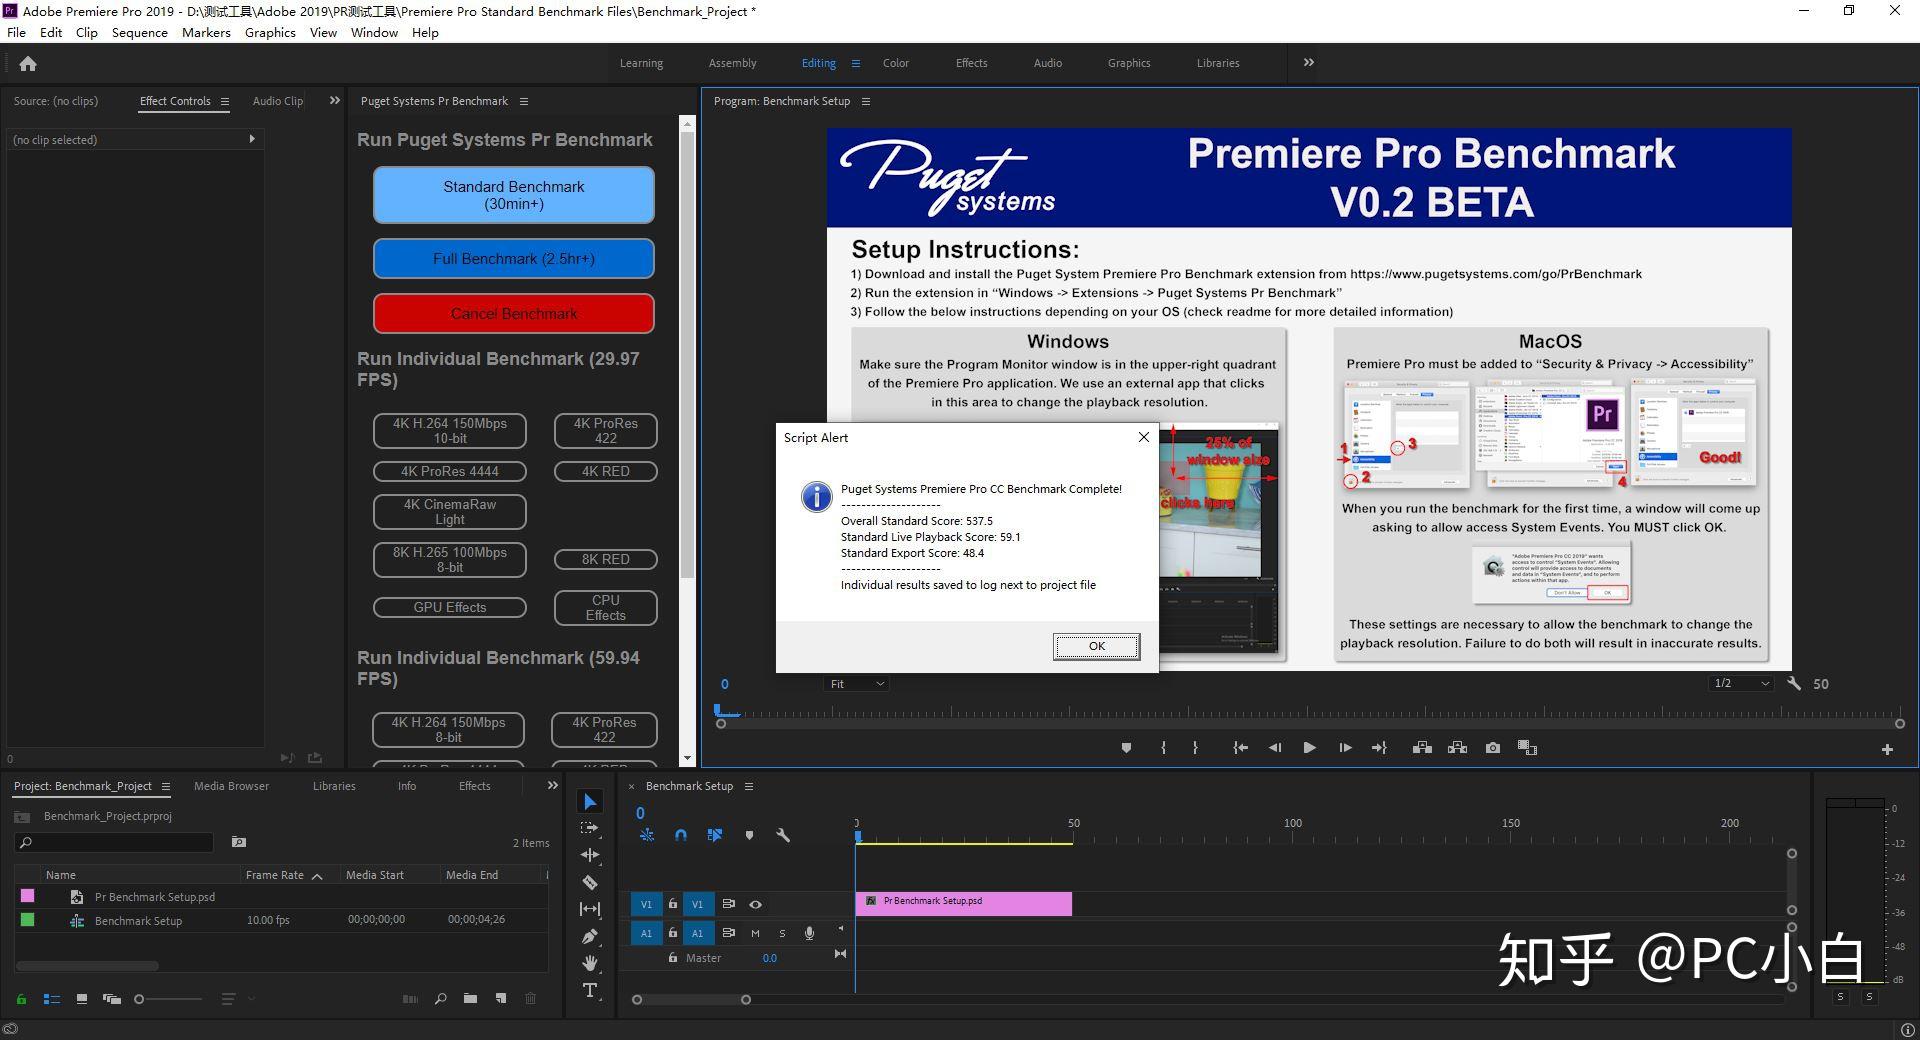Open the 1/2 playback resolution dropdown

pos(1741,684)
